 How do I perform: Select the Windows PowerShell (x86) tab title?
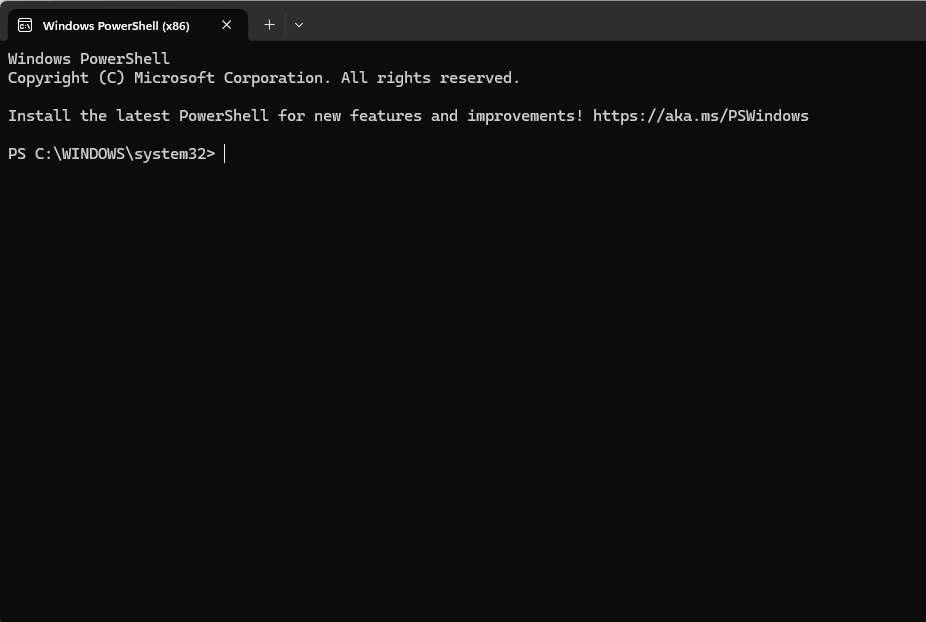coord(116,26)
